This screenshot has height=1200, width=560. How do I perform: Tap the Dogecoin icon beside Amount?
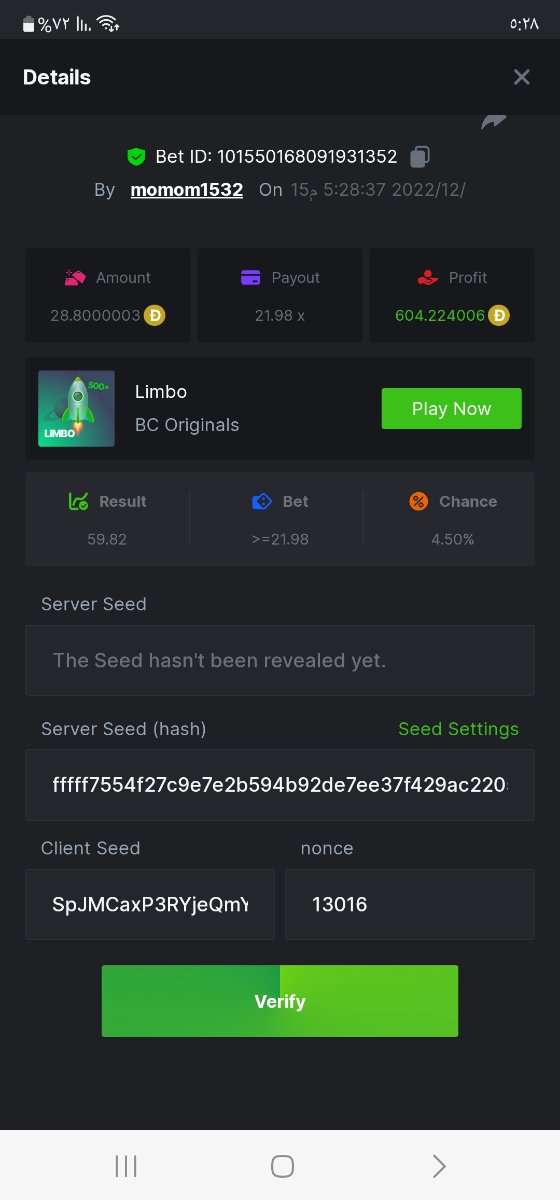coord(155,315)
